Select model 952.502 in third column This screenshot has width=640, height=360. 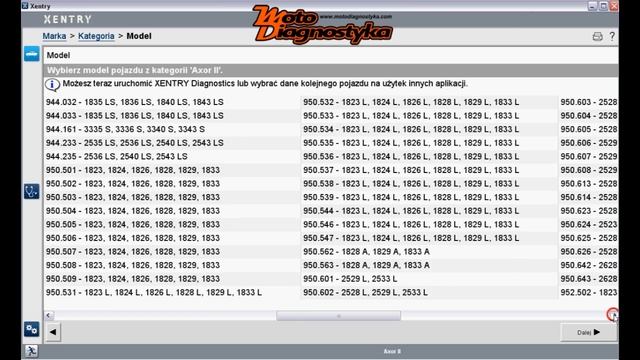click(588, 292)
